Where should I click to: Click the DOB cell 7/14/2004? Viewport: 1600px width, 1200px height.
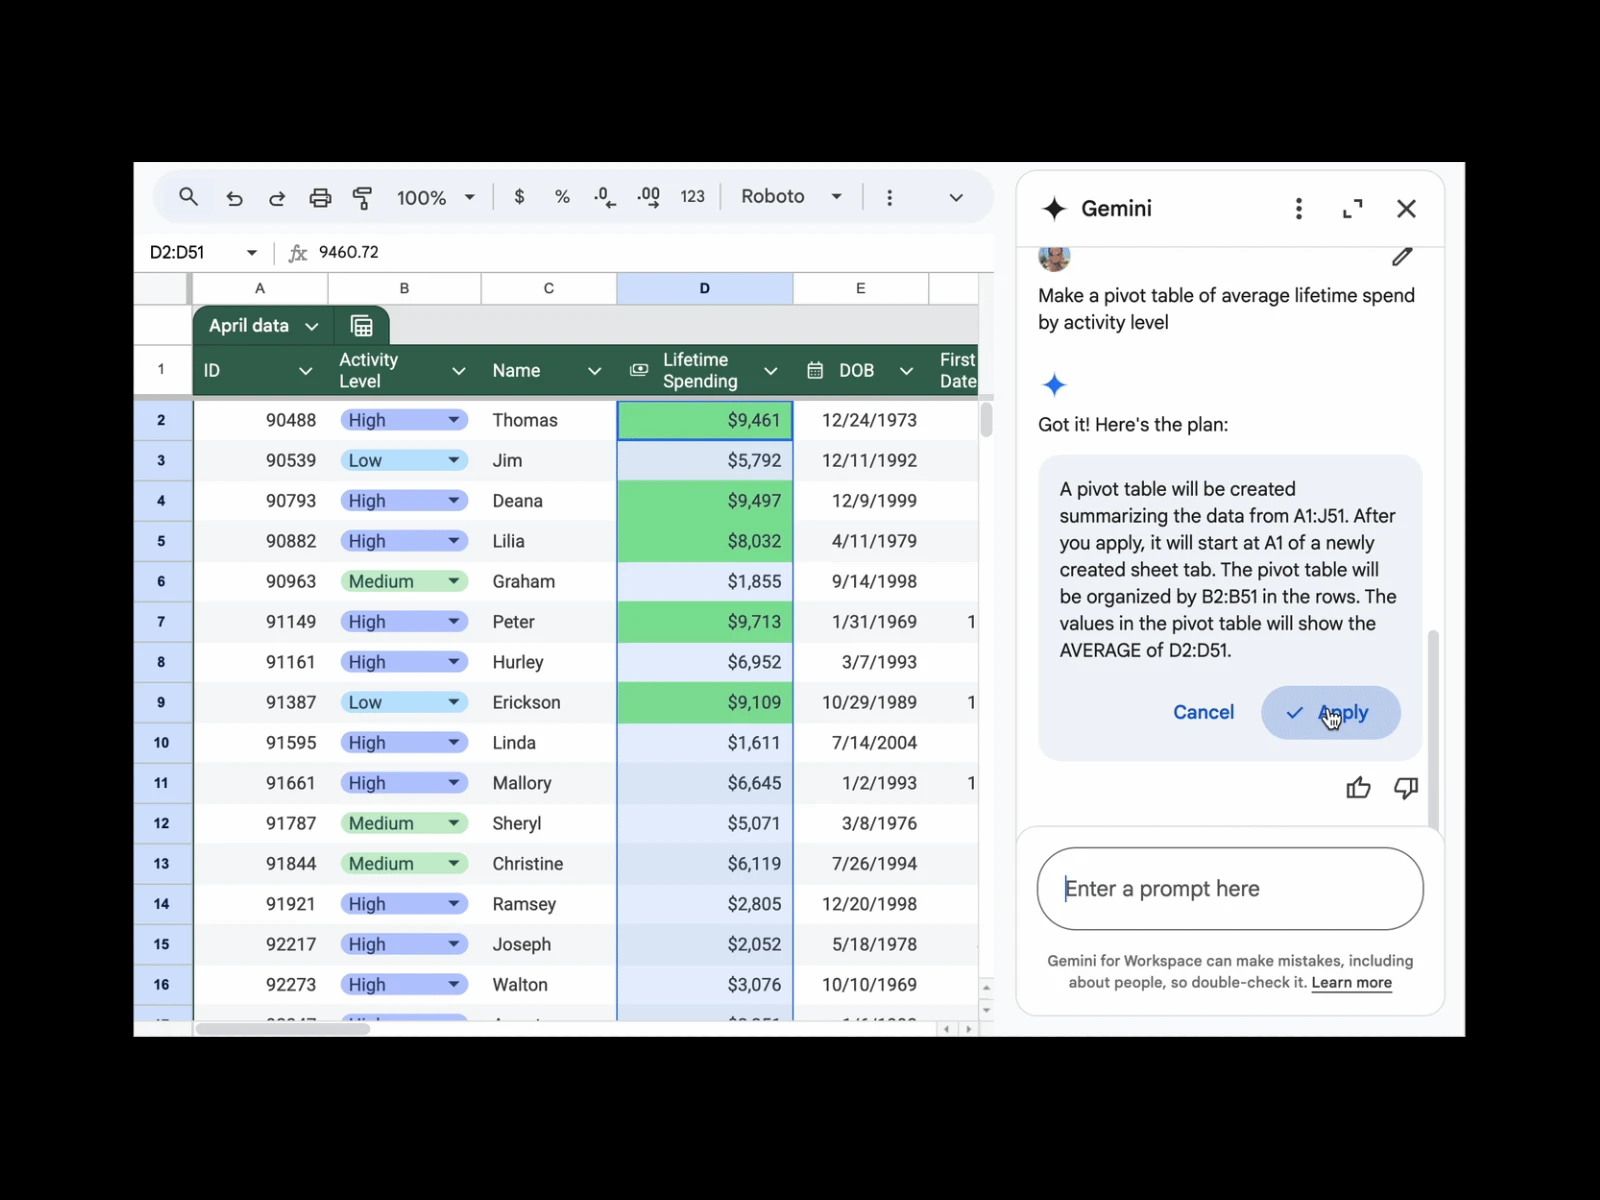pyautogui.click(x=860, y=743)
